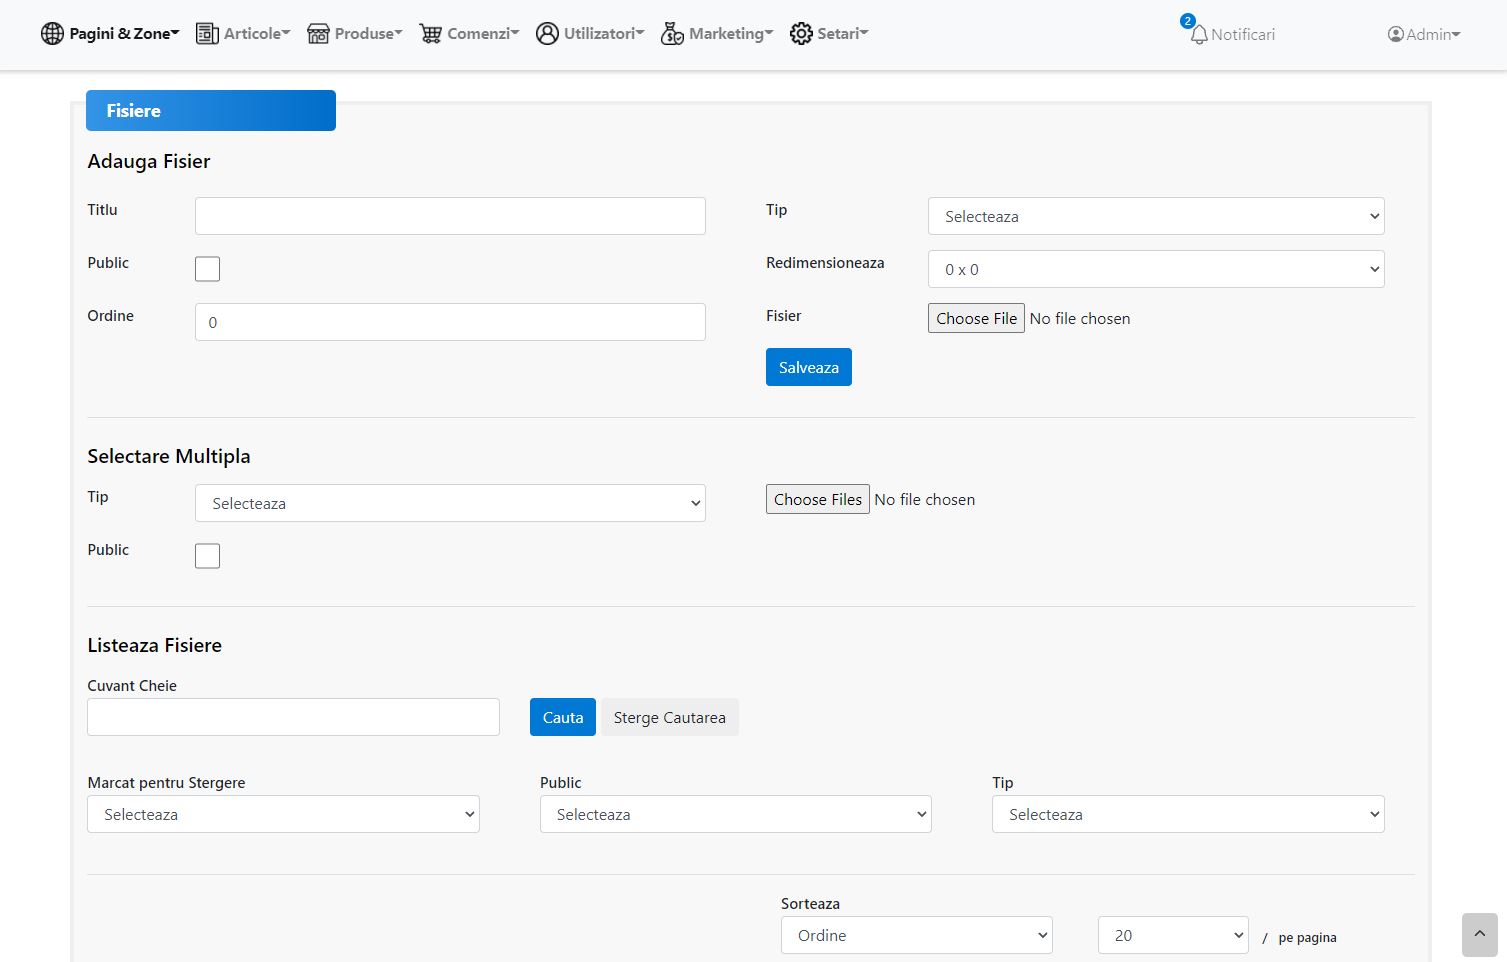Open the Setari menu
Viewport: 1507px width, 962px height.
point(829,34)
